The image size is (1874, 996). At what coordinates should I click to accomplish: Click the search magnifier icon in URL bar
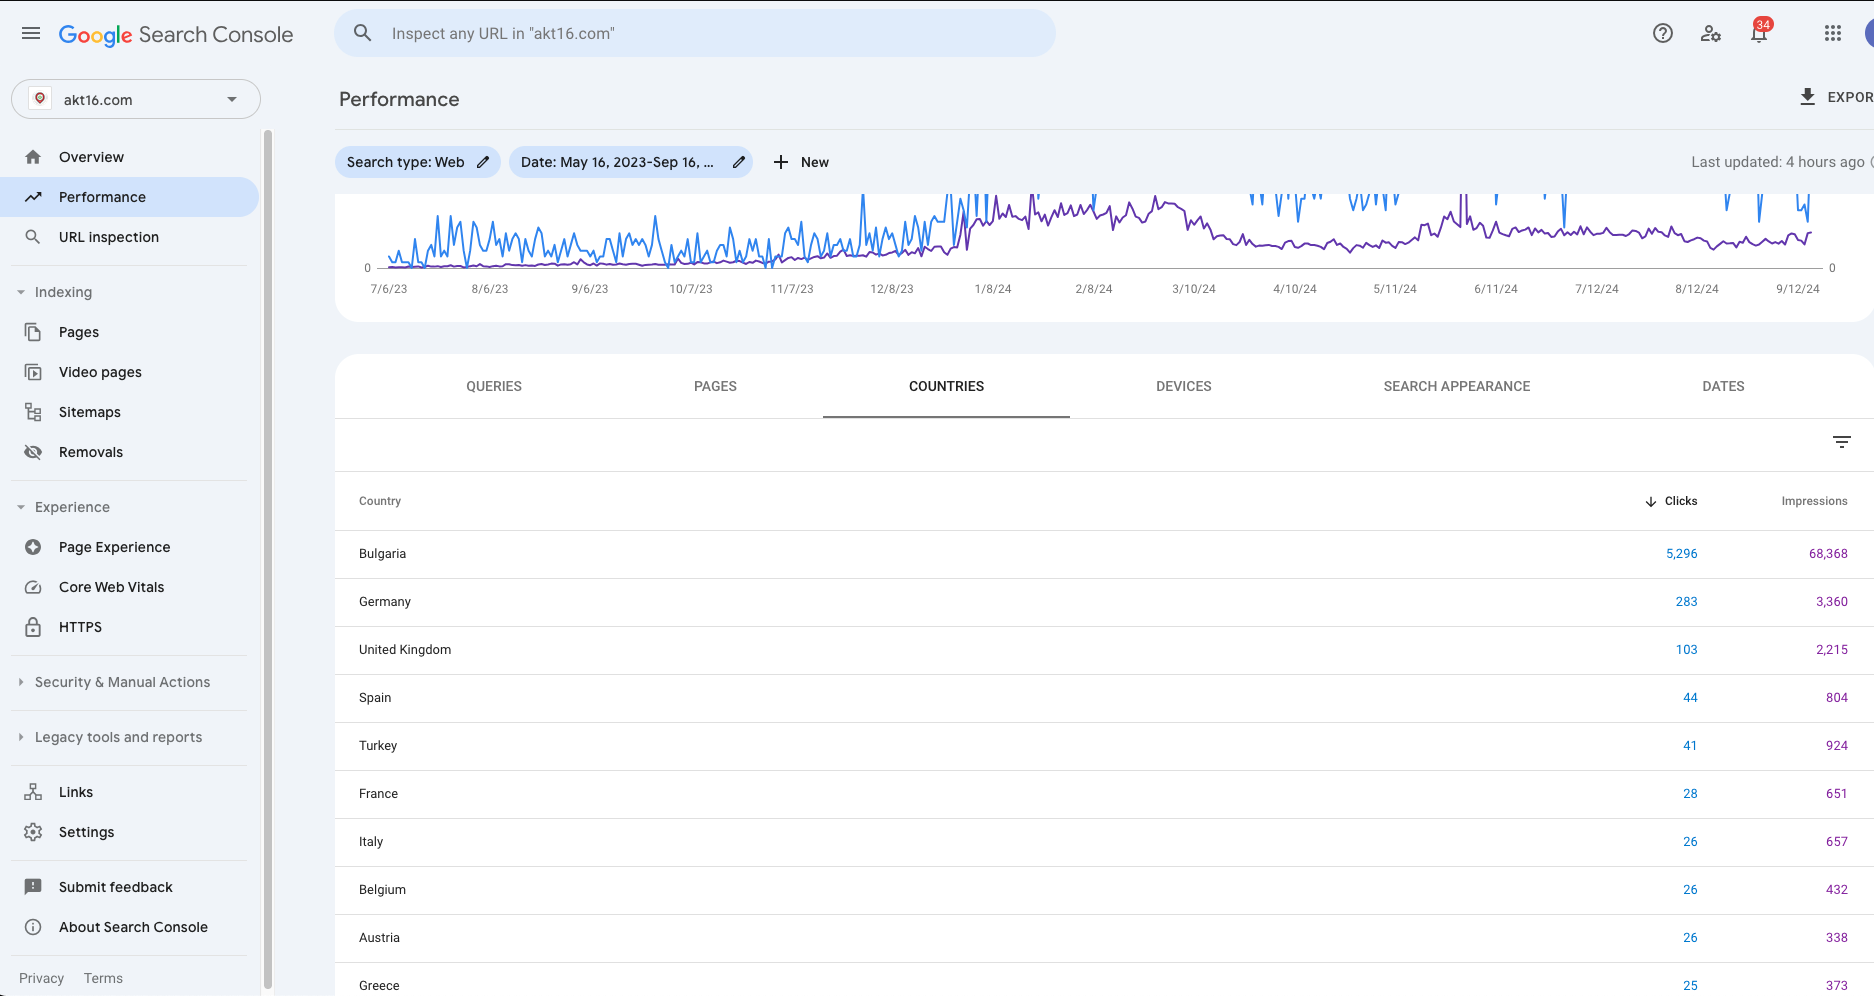point(363,33)
